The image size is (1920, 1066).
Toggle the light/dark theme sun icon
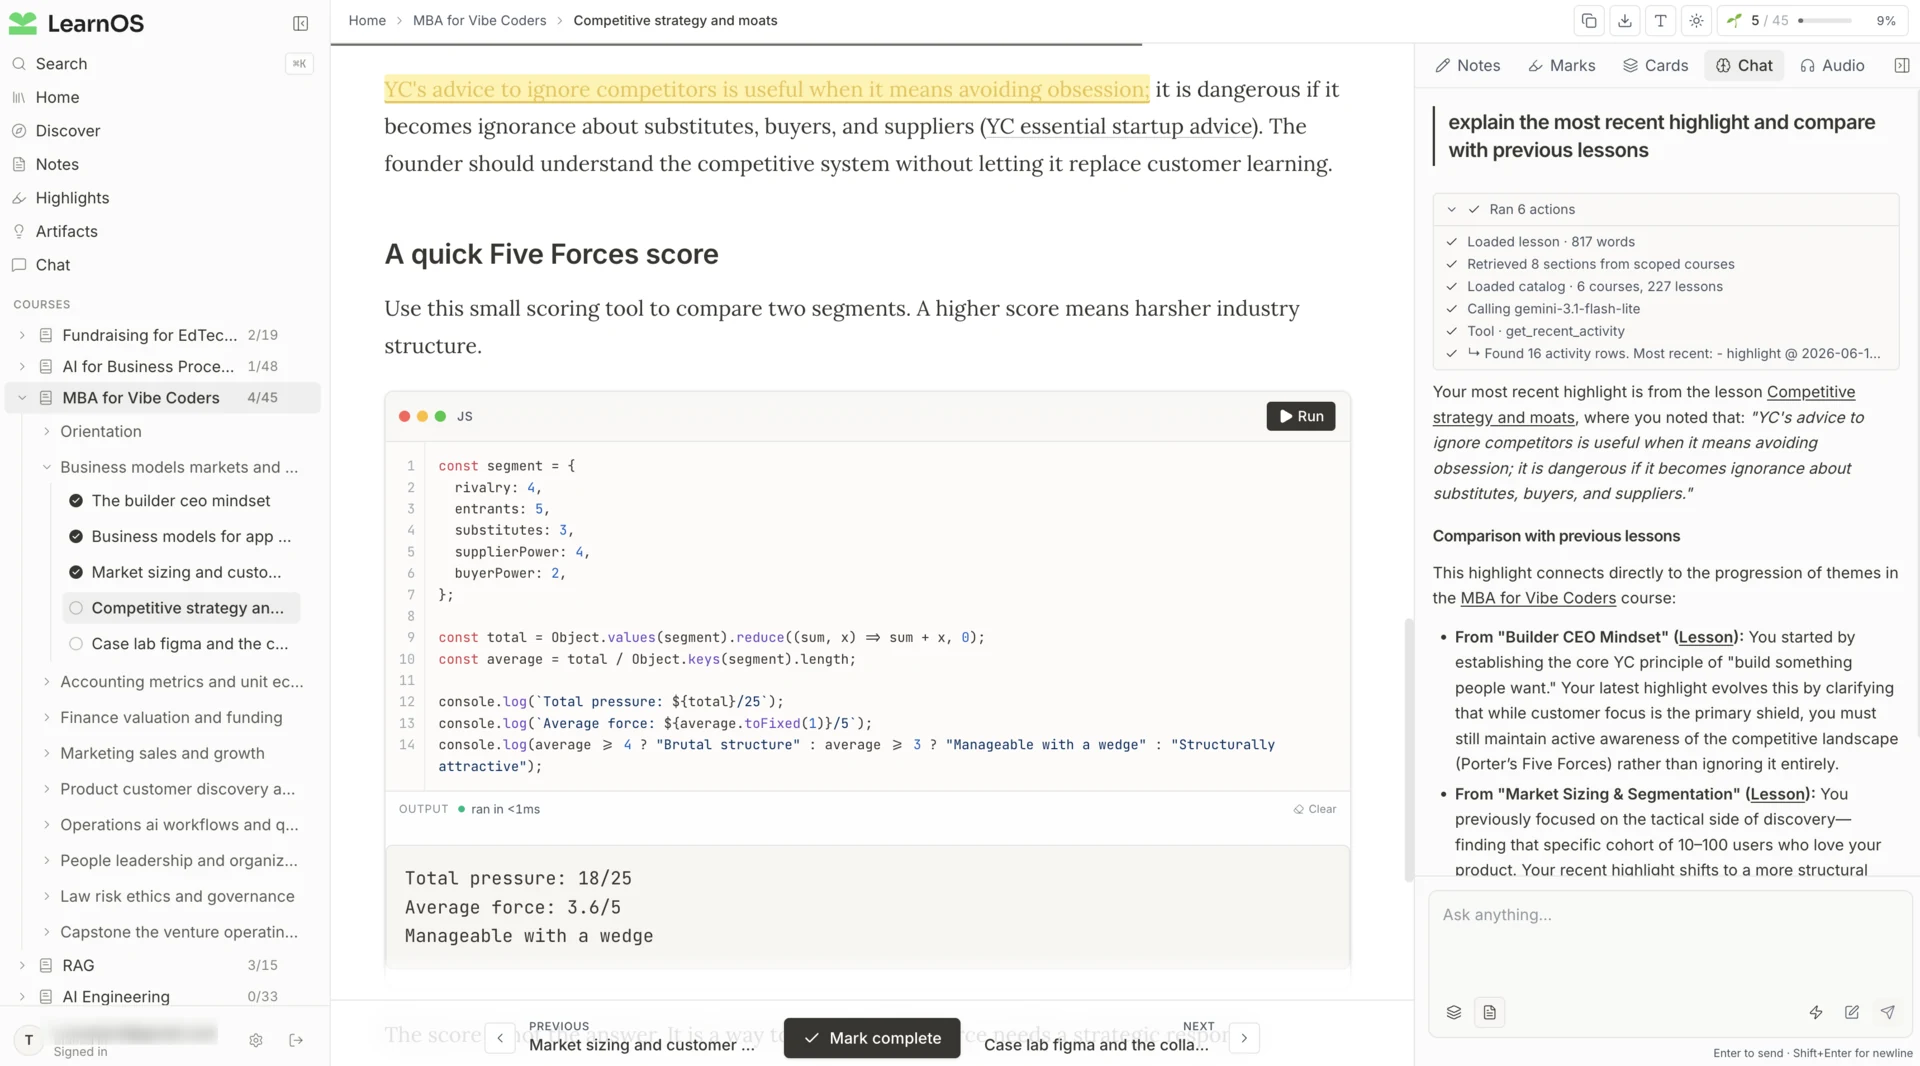tap(1697, 20)
